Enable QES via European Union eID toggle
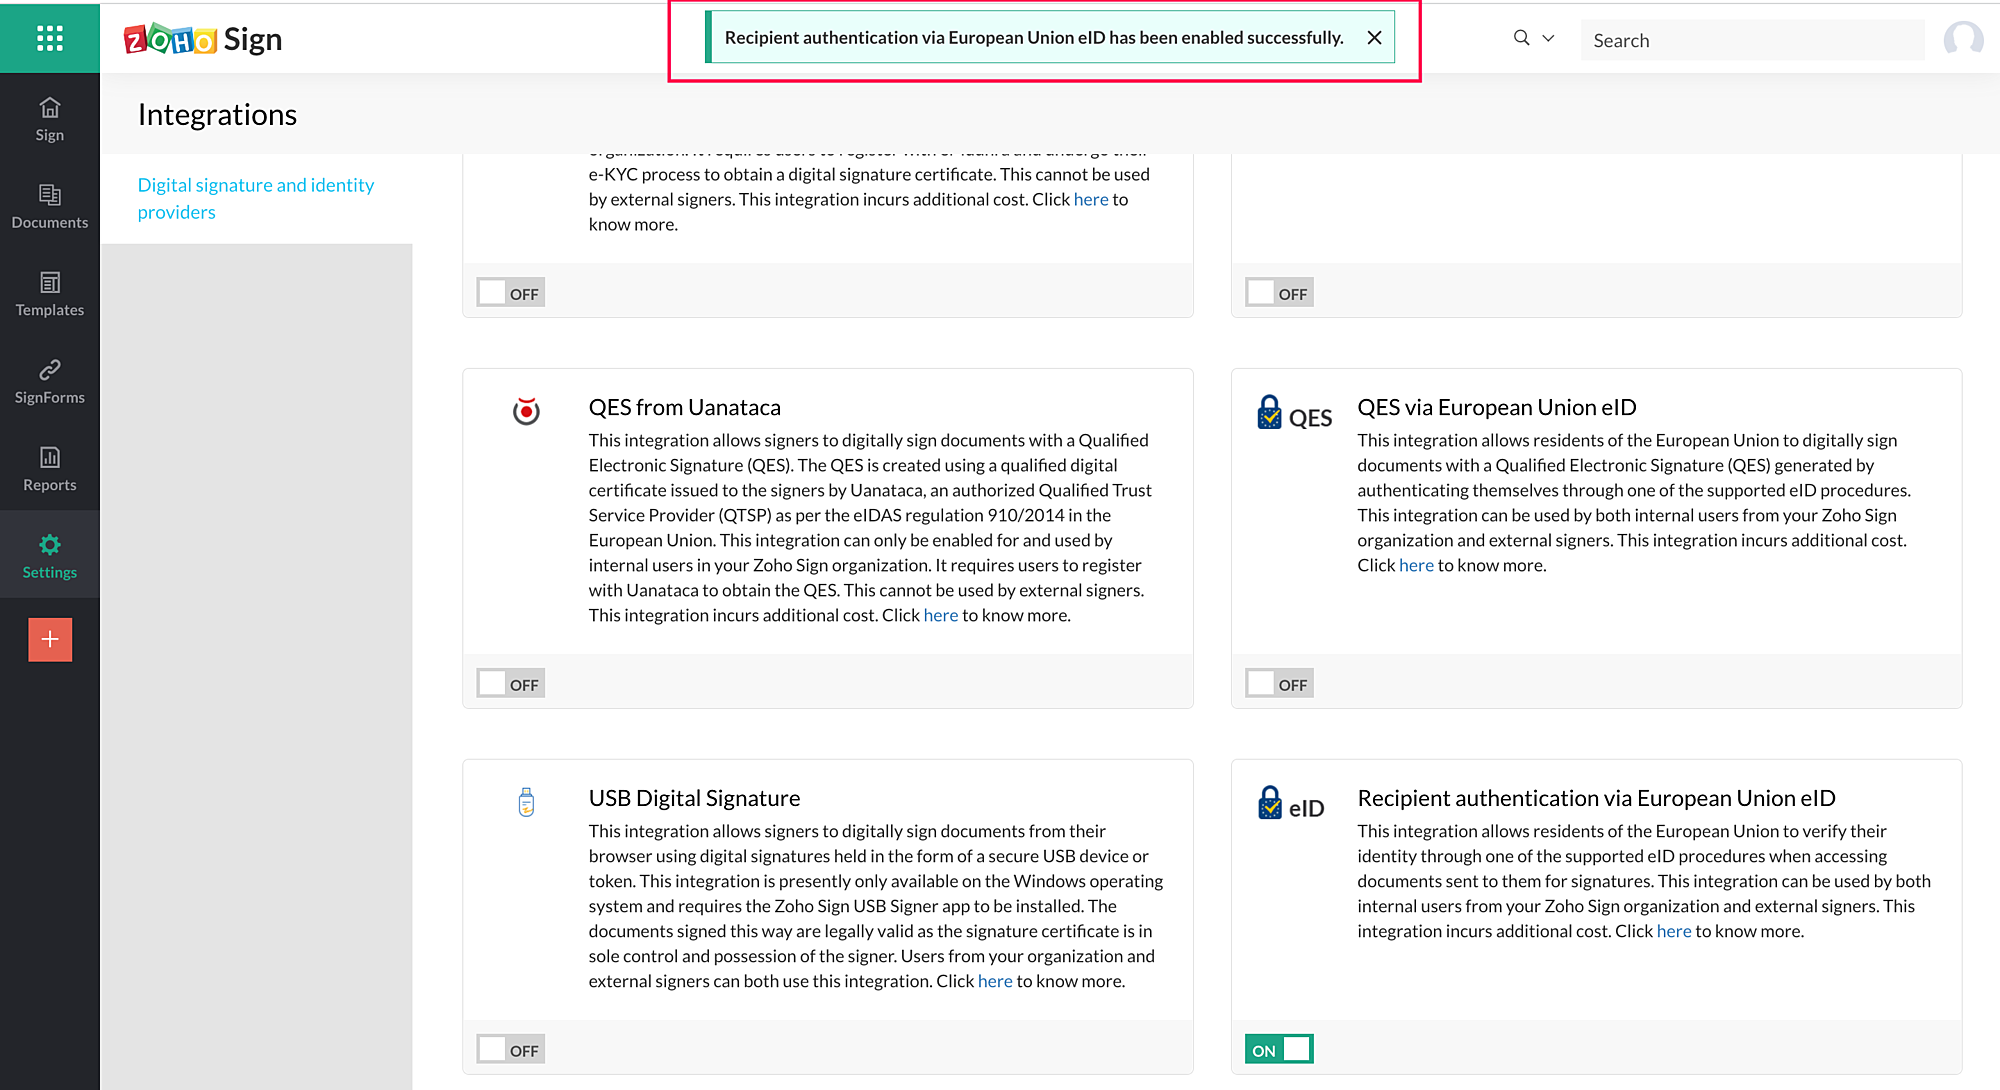This screenshot has height=1090, width=2000. click(x=1278, y=684)
